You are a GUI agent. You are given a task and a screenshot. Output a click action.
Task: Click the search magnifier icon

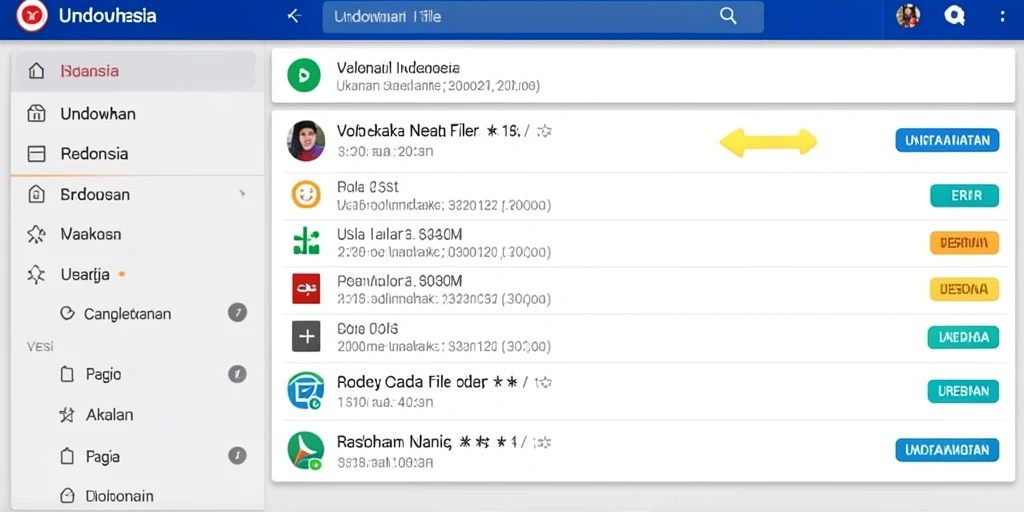tap(728, 16)
